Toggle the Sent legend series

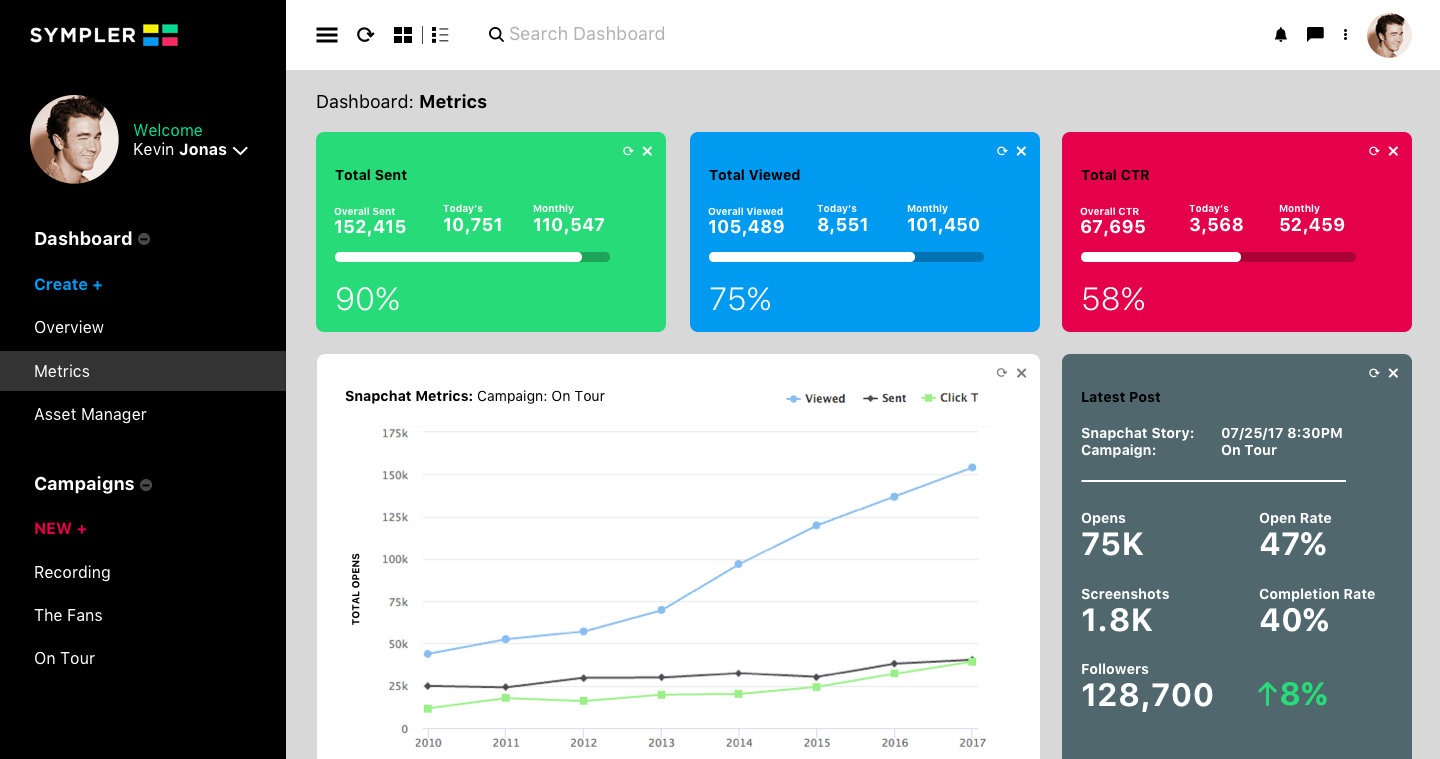[x=885, y=399]
